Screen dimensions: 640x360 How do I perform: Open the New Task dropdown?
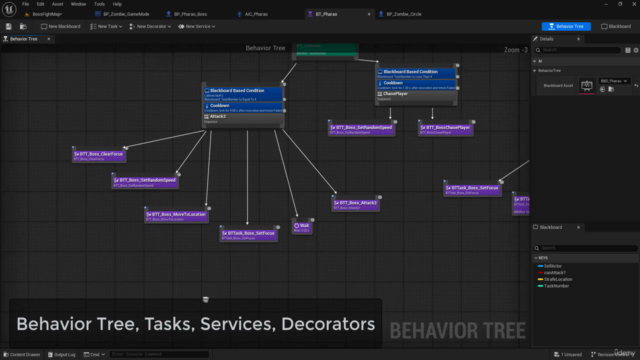pos(106,27)
